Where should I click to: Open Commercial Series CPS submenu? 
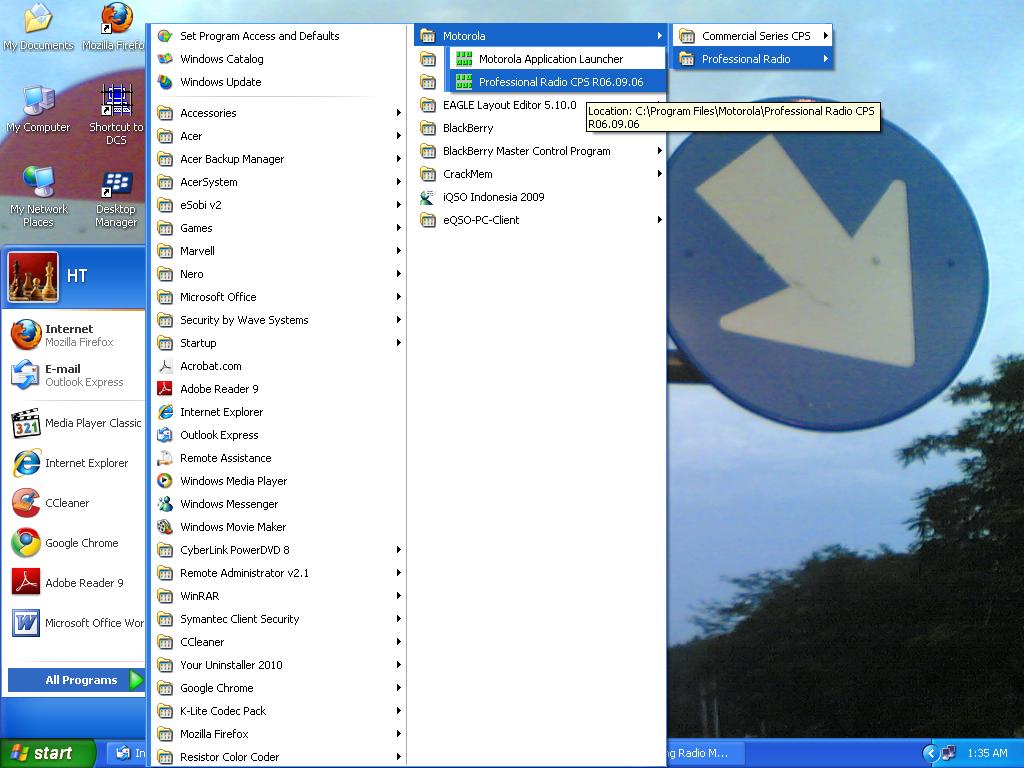coord(753,36)
